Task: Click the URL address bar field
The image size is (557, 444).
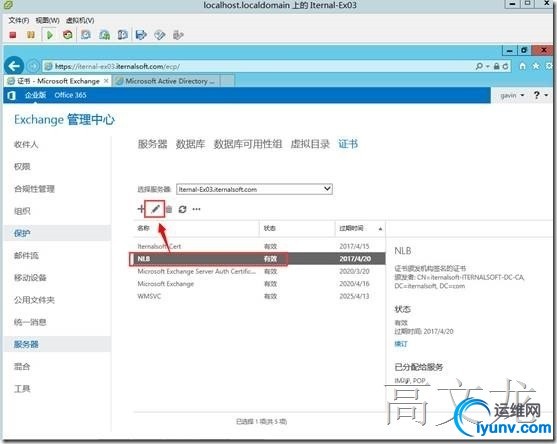Action: (x=259, y=66)
